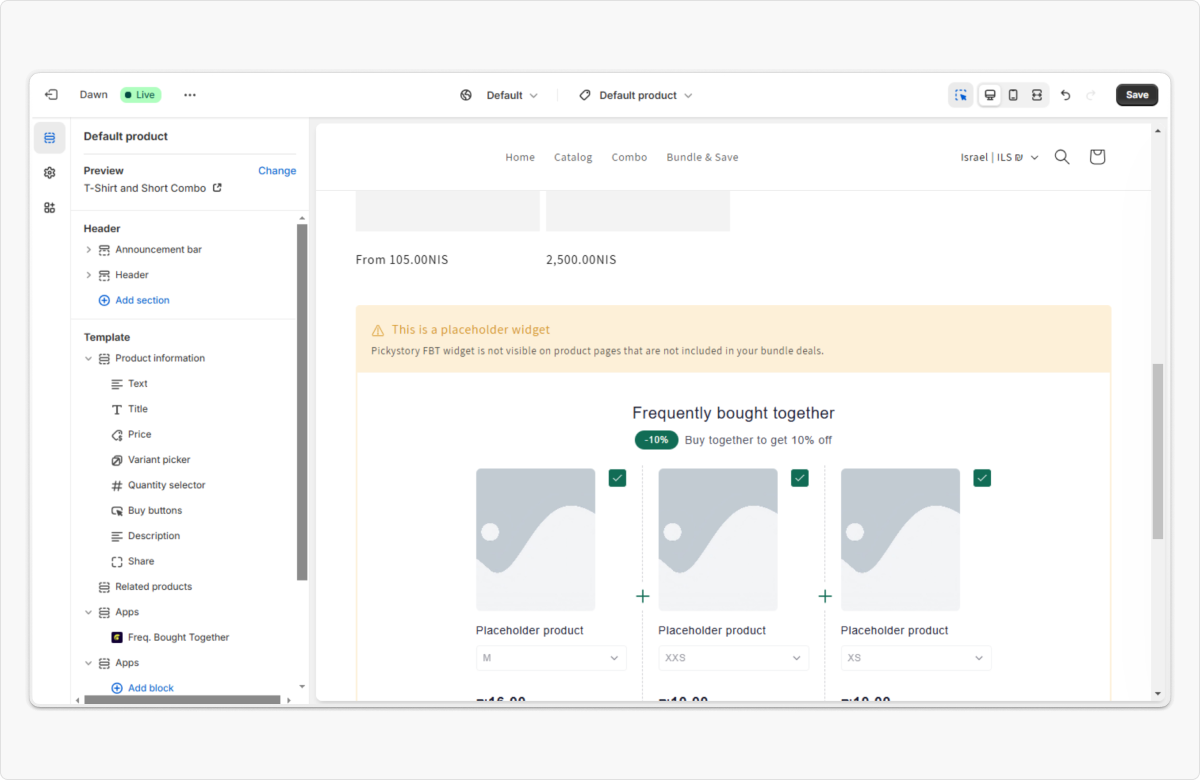Screen dimensions: 1200x780
Task: Toggle the inspector selection tool
Action: click(961, 95)
